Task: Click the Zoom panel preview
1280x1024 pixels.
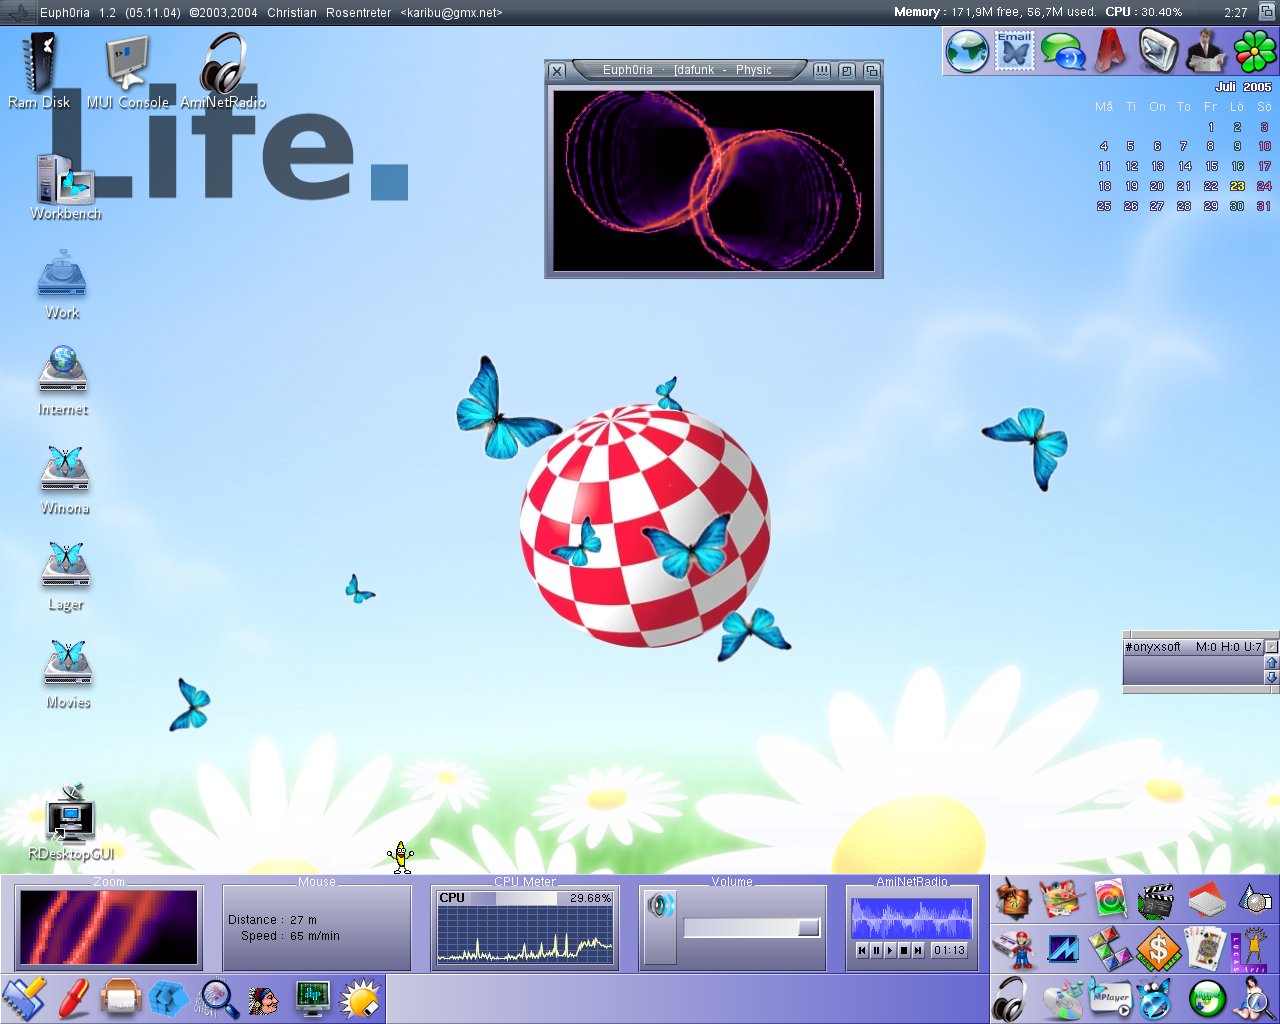Action: click(x=109, y=927)
